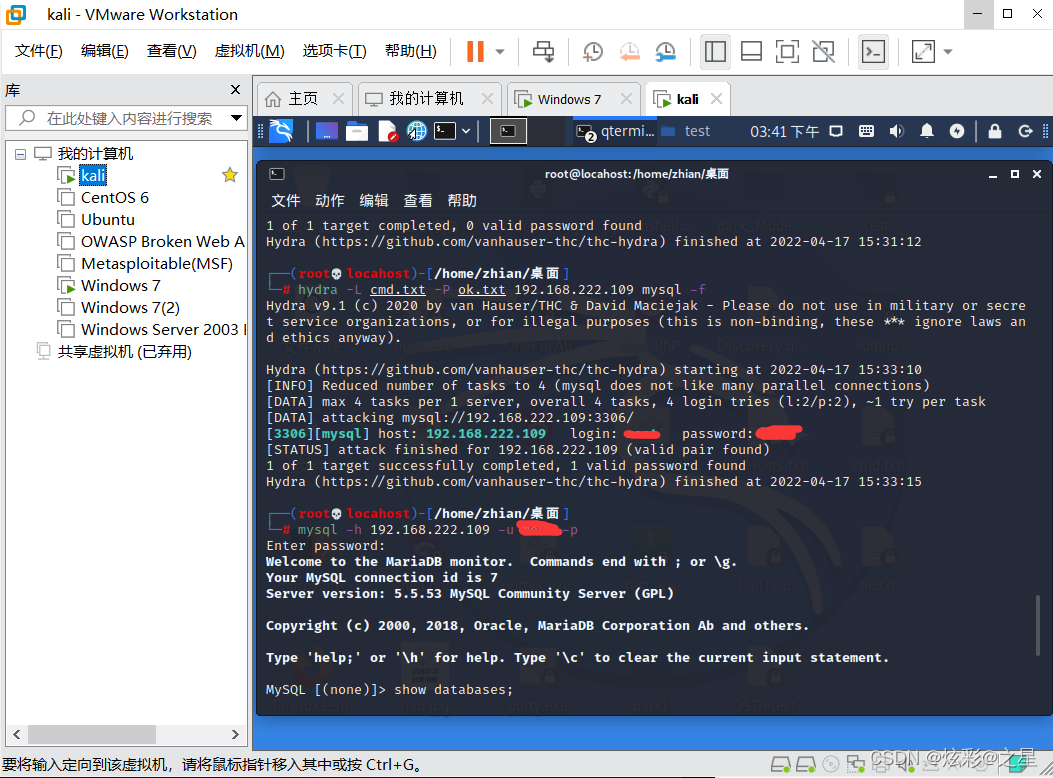Send Ctrl+Alt+Del to the virtual machine
Viewport: 1053px width, 778px height.
pyautogui.click(x=543, y=52)
